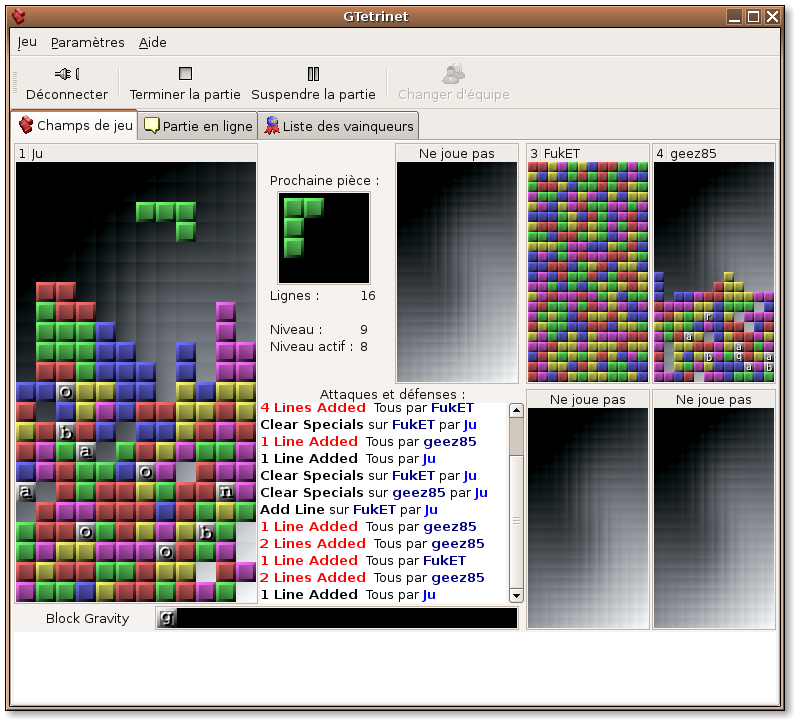The image size is (794, 720).
Task: Open the Paramètres menu
Action: [88, 43]
